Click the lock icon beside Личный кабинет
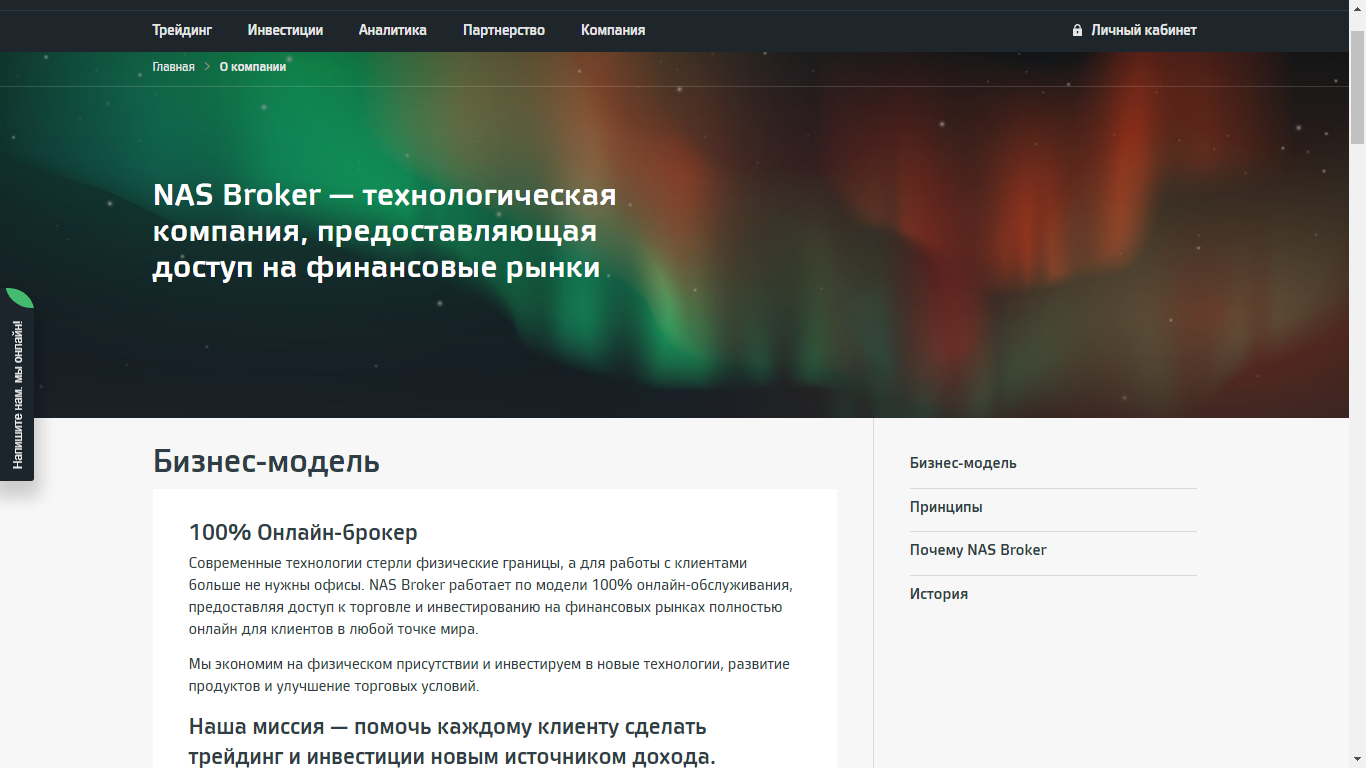 (x=1077, y=30)
